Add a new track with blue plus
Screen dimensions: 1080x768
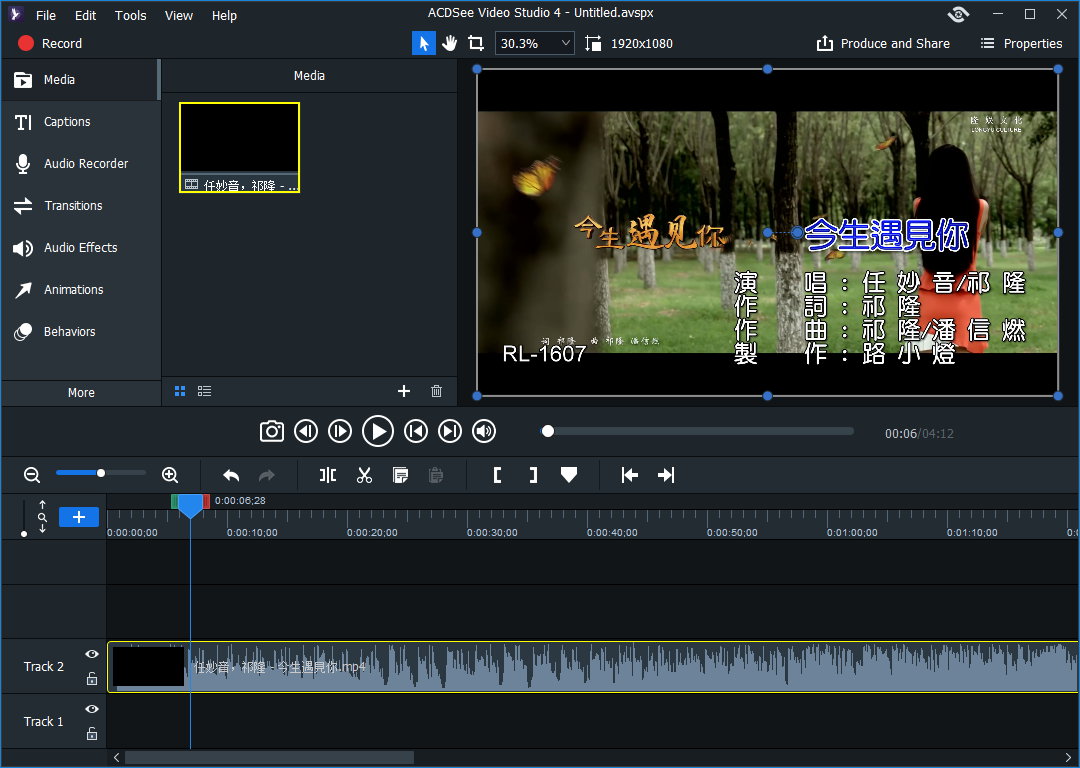coord(79,517)
